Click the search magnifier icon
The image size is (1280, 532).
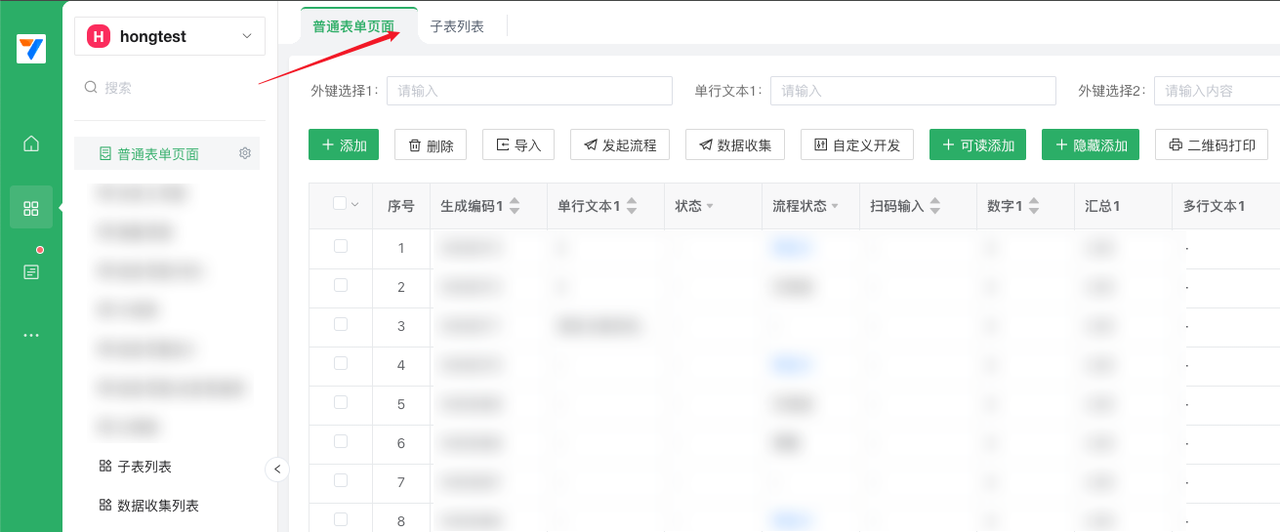[91, 88]
